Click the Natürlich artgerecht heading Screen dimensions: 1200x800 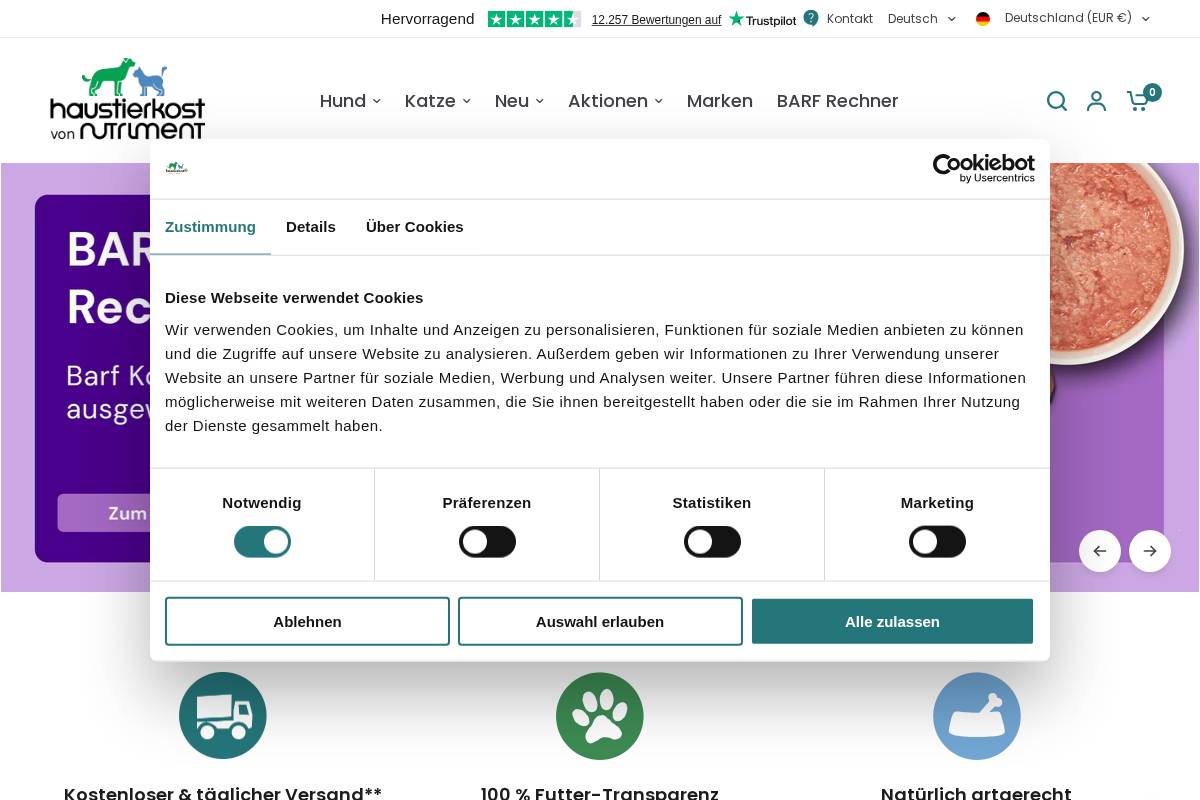pos(976,794)
